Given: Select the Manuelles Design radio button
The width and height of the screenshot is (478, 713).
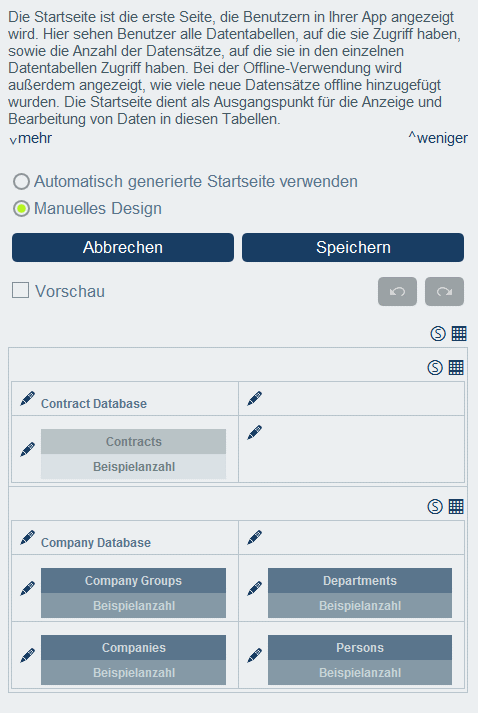Looking at the screenshot, I should point(21,208).
